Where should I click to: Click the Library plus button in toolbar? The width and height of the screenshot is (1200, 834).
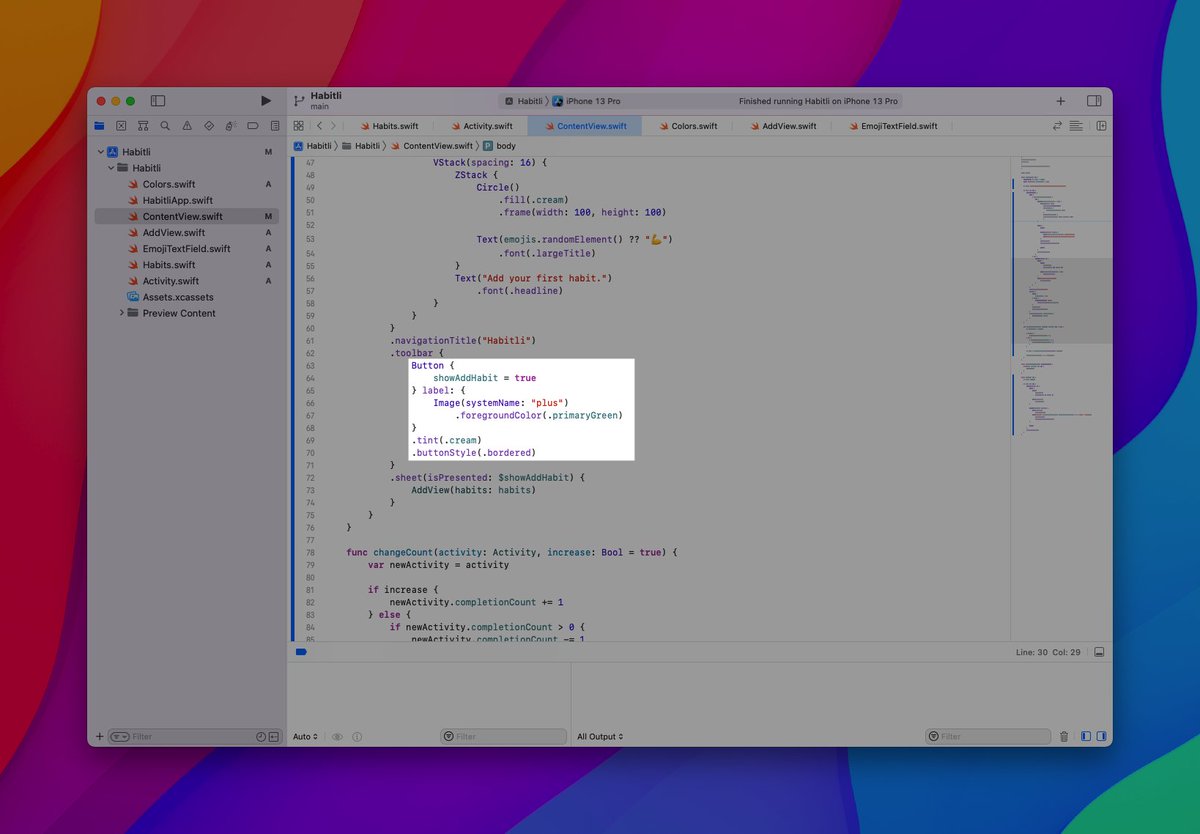[x=1061, y=101]
